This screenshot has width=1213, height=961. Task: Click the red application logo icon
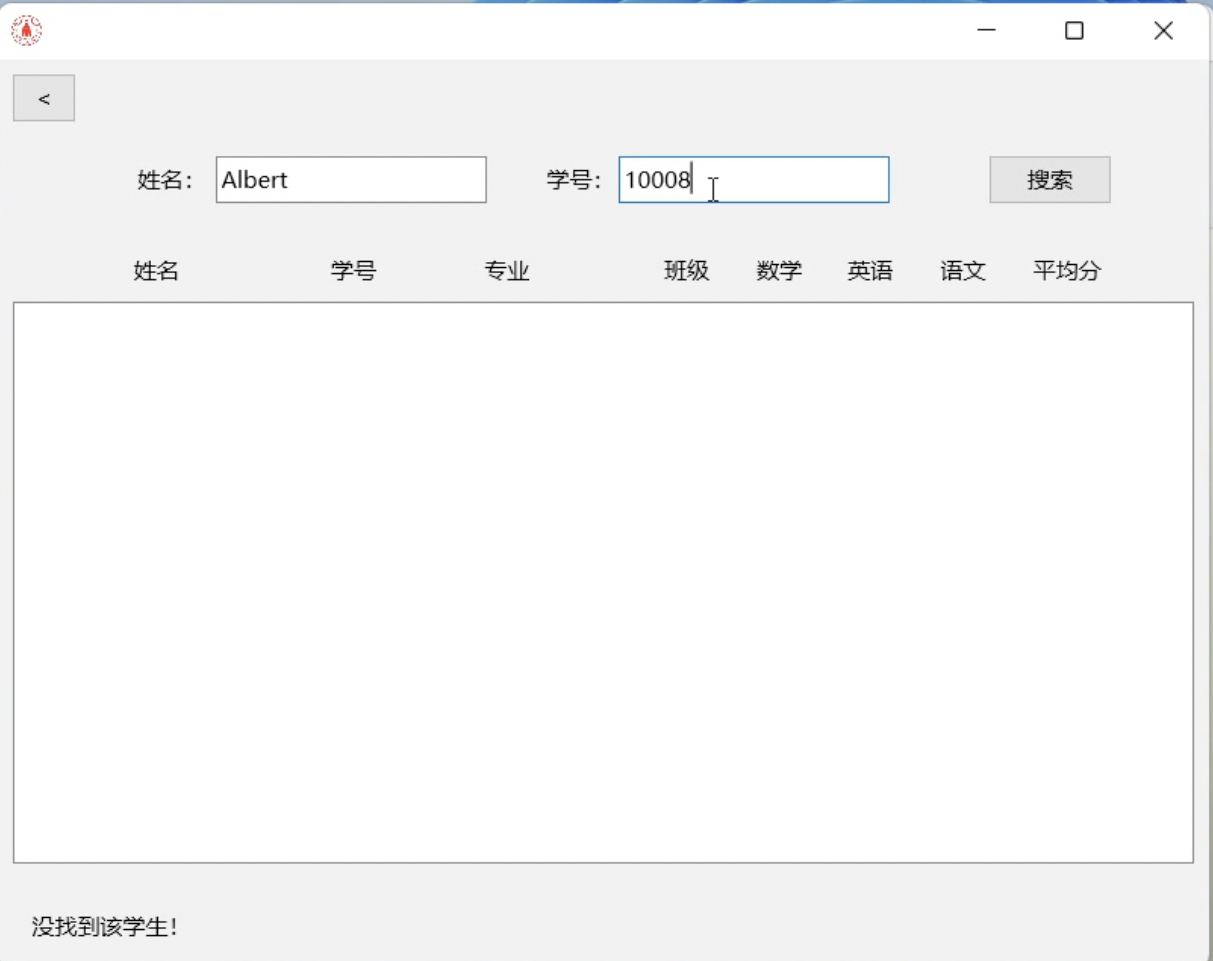[27, 31]
